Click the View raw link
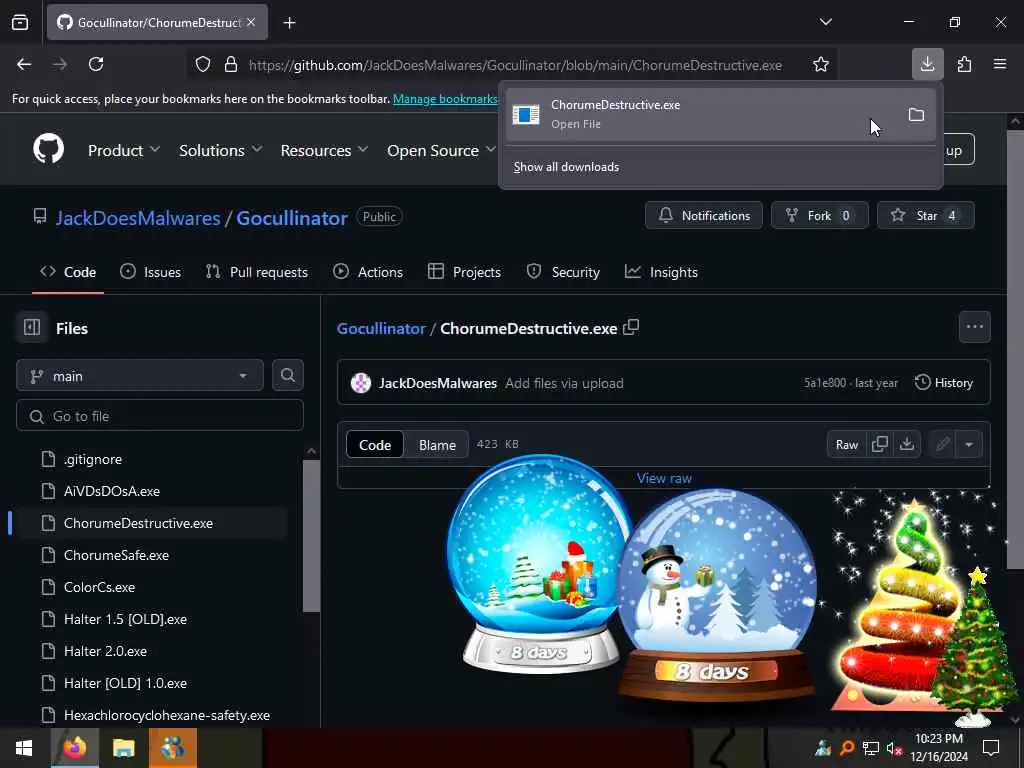The width and height of the screenshot is (1024, 768). pyautogui.click(x=664, y=478)
